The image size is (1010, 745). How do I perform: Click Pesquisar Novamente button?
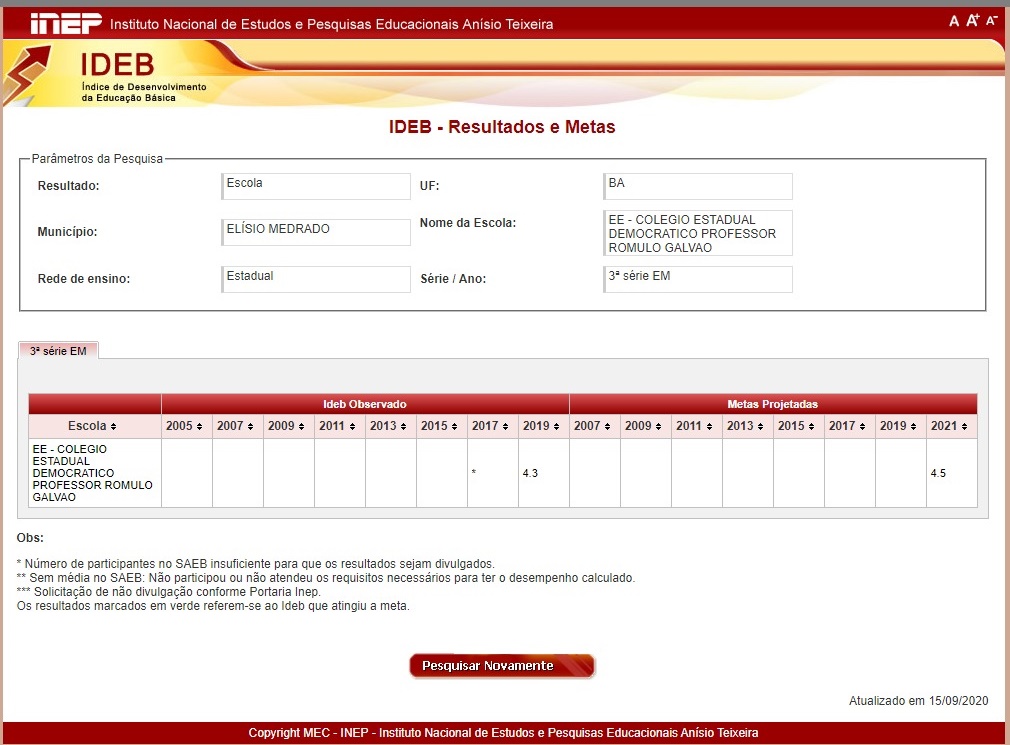coord(502,666)
